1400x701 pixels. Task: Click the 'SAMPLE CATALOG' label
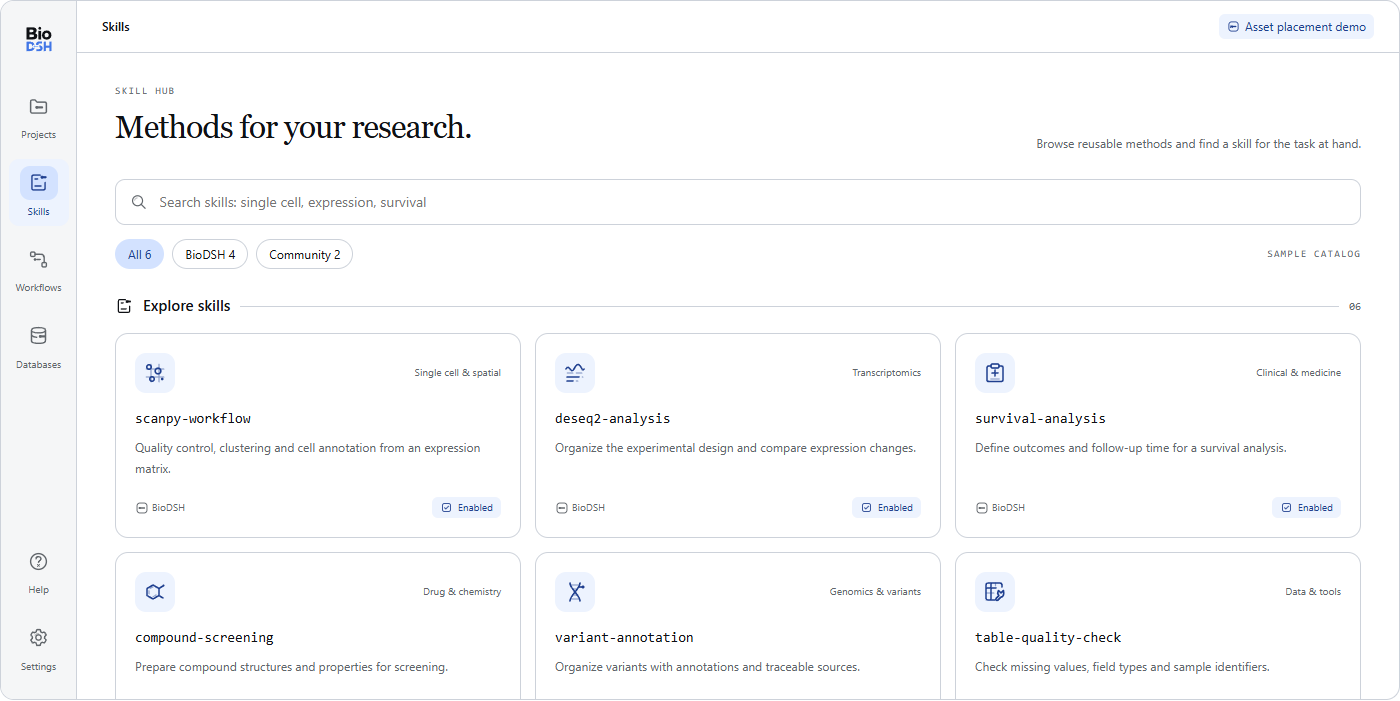click(x=1314, y=254)
